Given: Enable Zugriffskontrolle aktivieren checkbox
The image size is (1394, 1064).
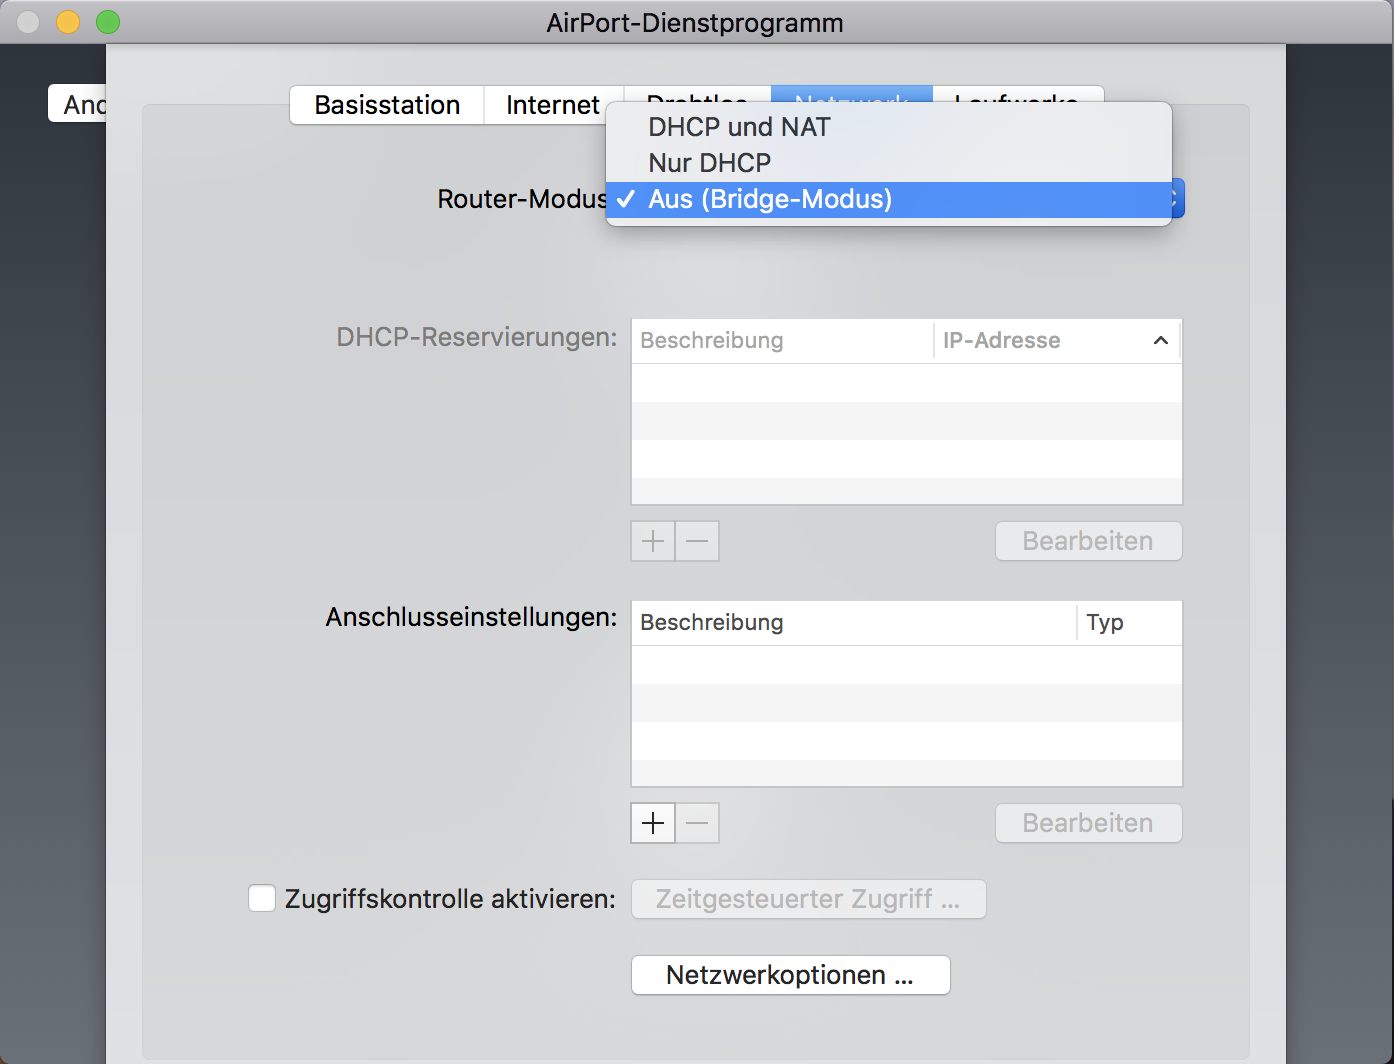Looking at the screenshot, I should (x=262, y=898).
